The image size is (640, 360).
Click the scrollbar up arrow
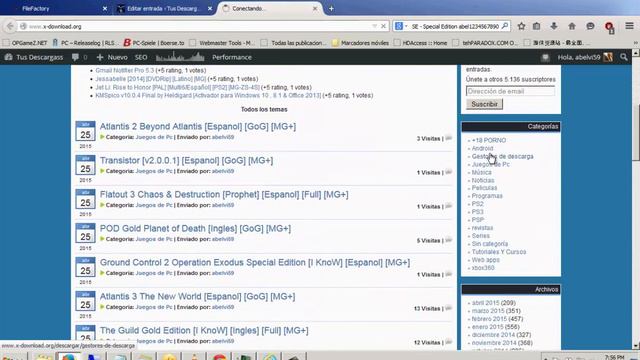[x=636, y=53]
